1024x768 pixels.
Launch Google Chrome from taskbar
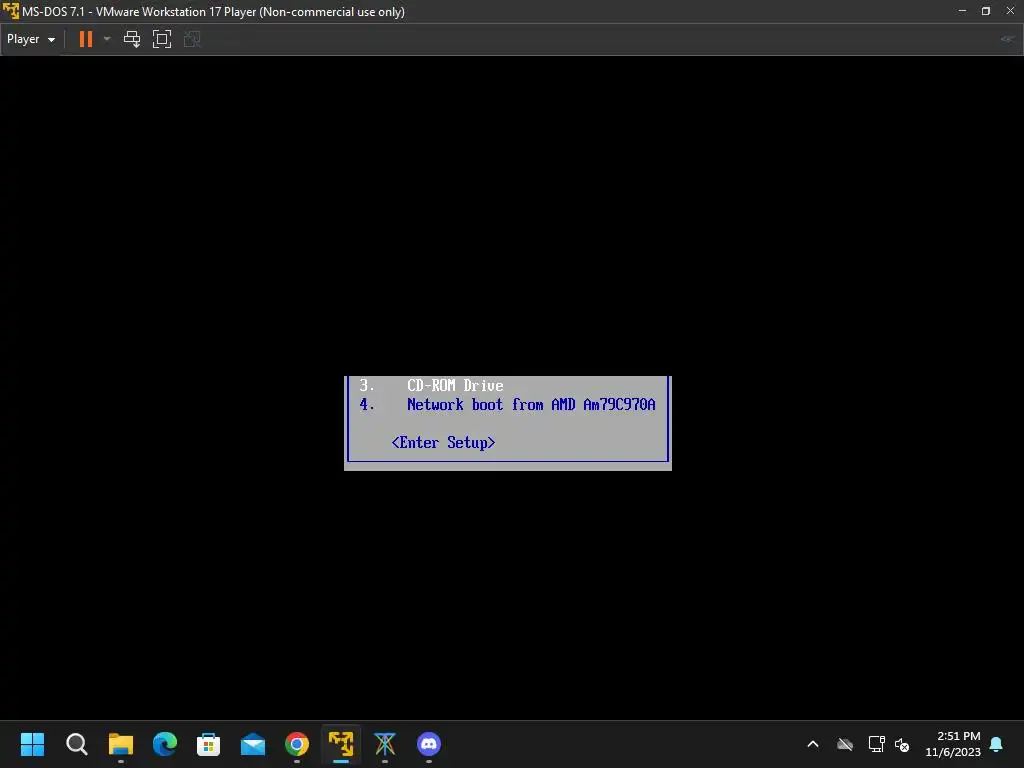(296, 744)
